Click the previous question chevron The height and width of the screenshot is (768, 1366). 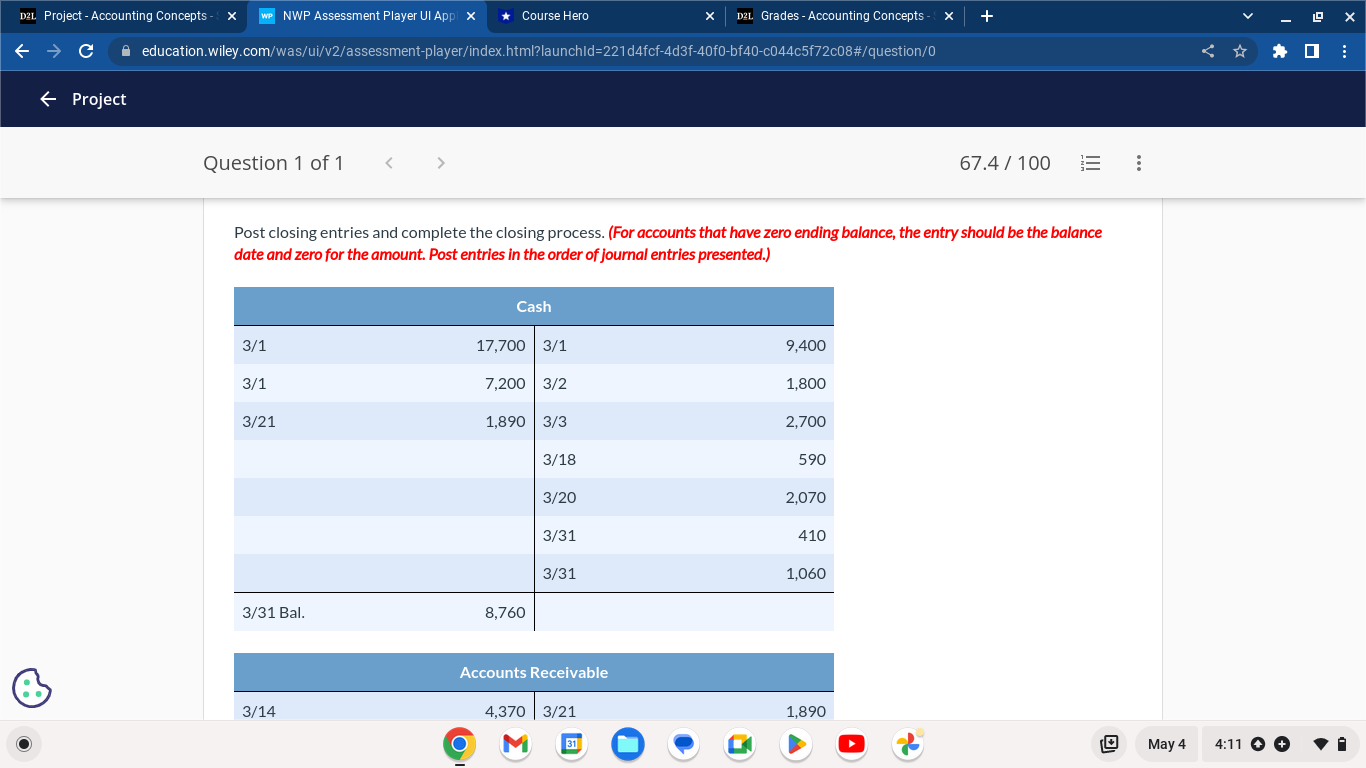point(388,163)
